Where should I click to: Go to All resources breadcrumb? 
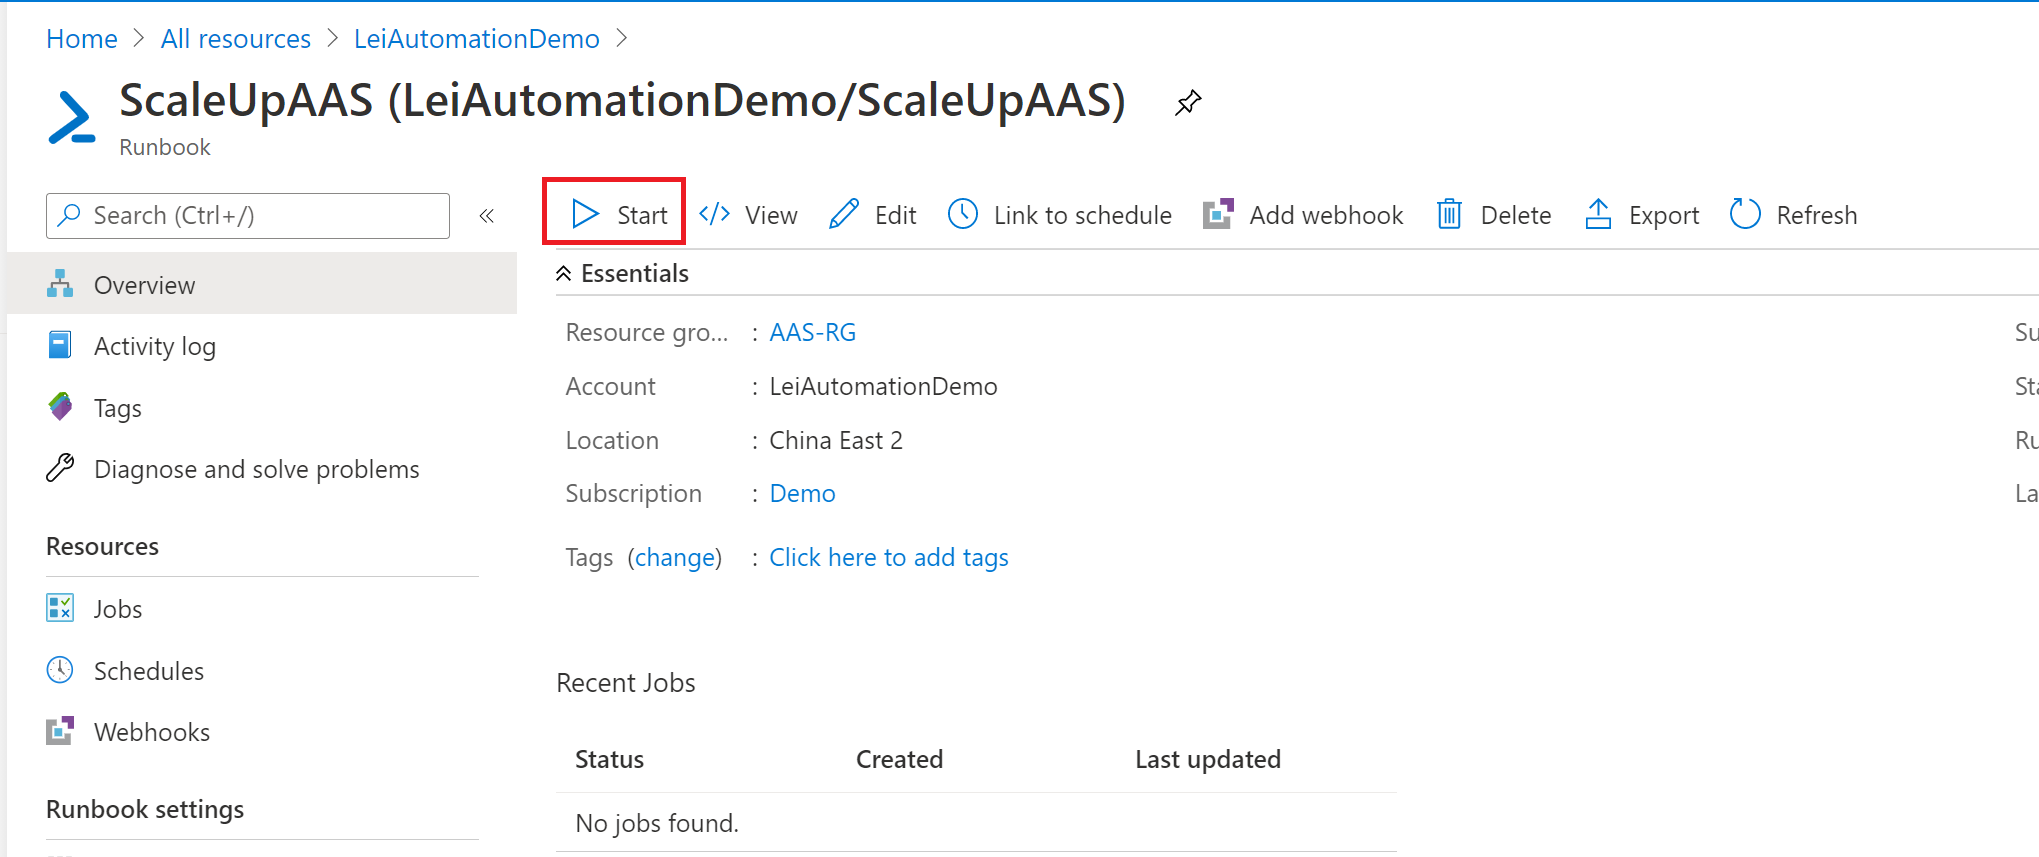(x=236, y=39)
